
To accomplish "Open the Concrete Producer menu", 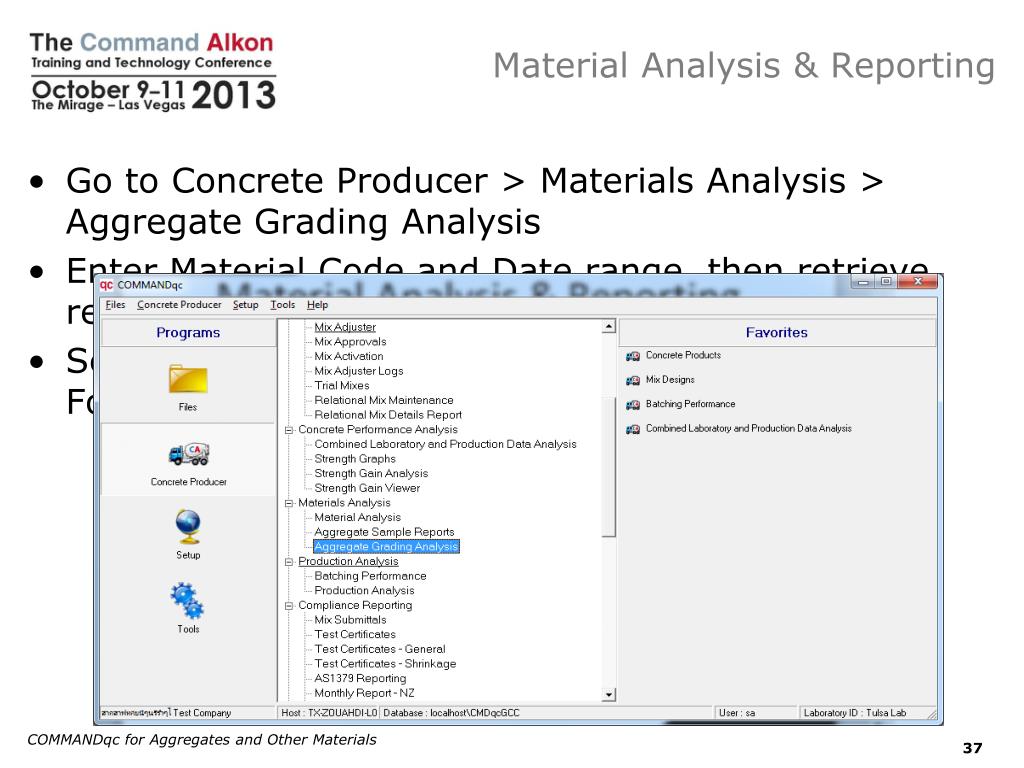I will coord(179,304).
